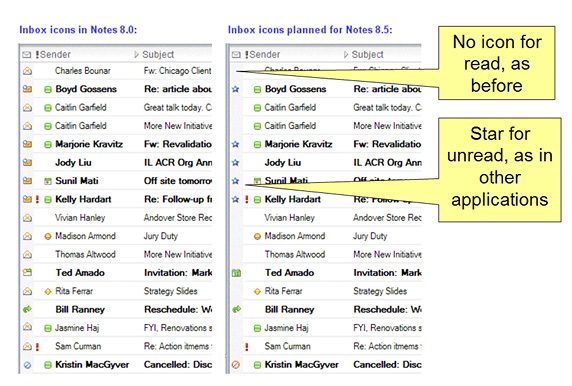This screenshot has width=572, height=386.
Task: Click importance '!' column header in Notes 8.5
Action: point(247,54)
